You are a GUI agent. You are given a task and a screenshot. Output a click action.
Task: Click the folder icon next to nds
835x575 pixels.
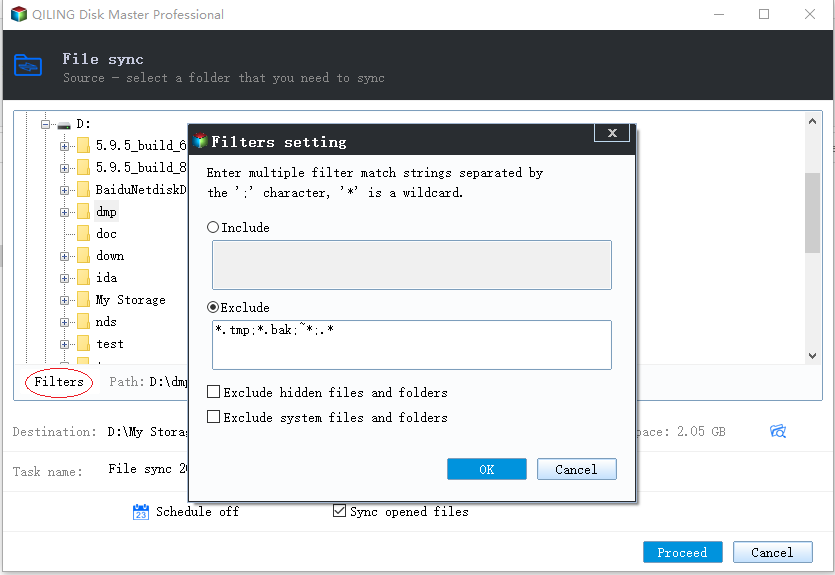(x=83, y=322)
